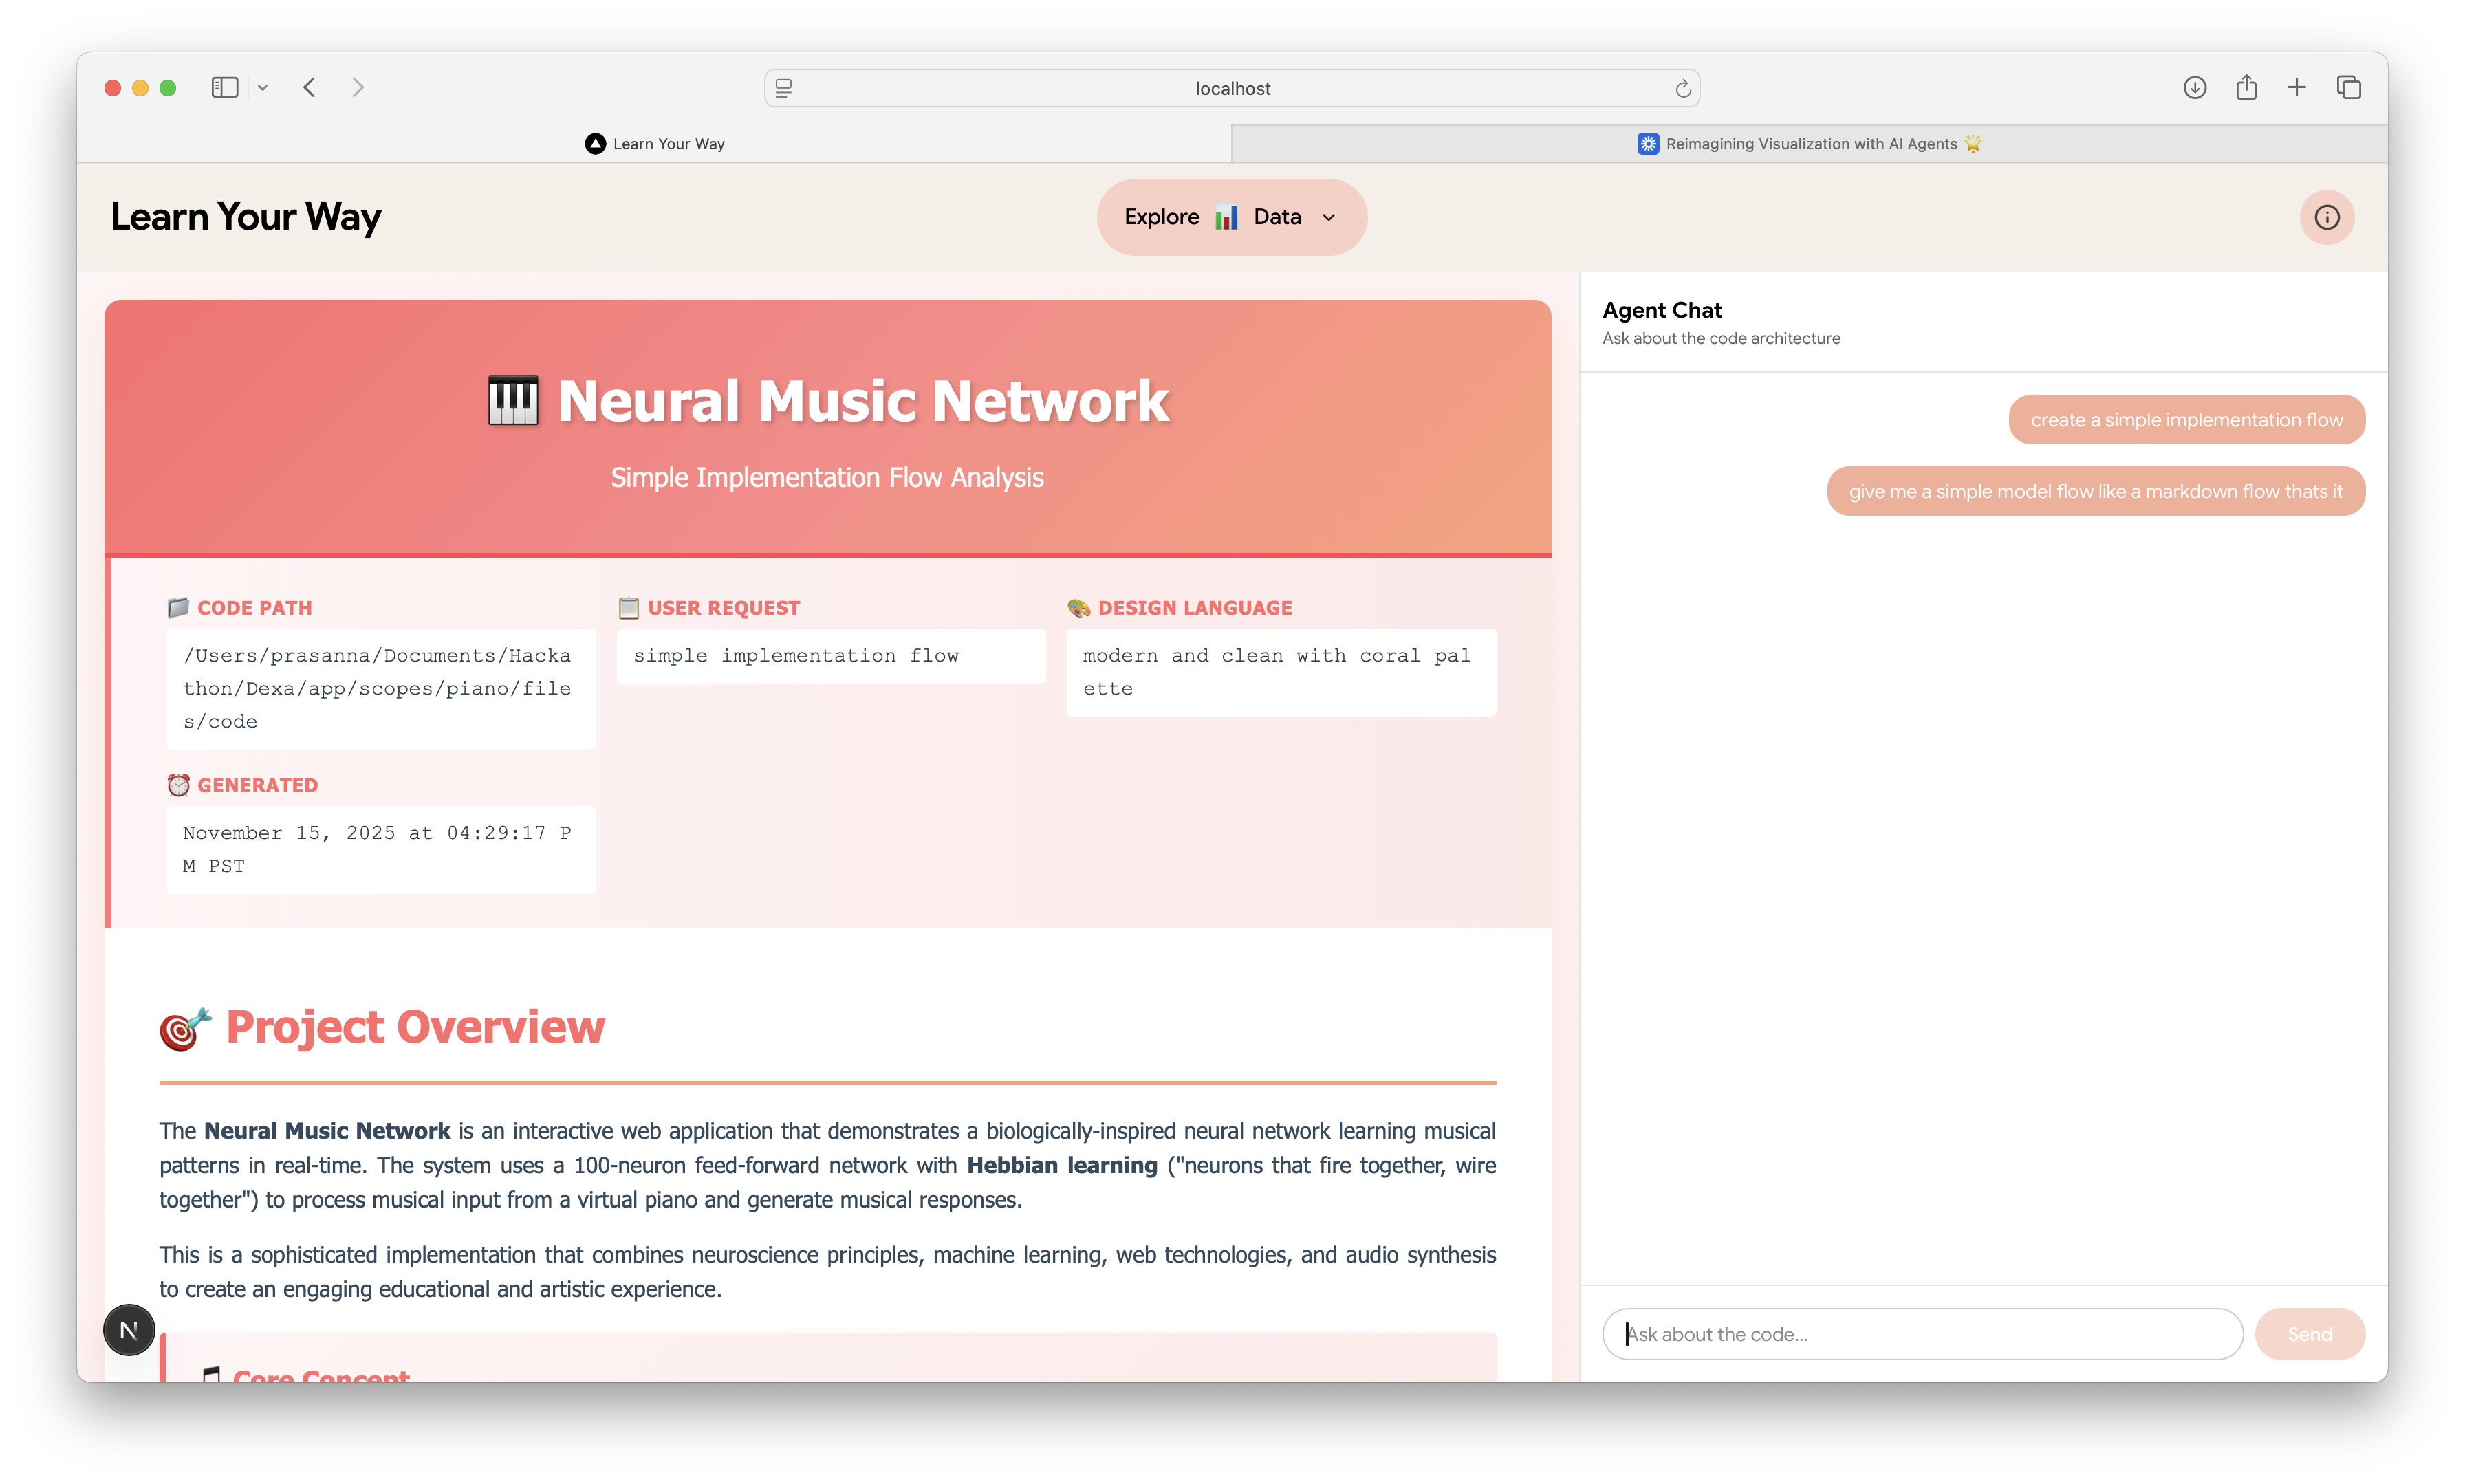
Task: Click the info icon in header
Action: 2326,217
